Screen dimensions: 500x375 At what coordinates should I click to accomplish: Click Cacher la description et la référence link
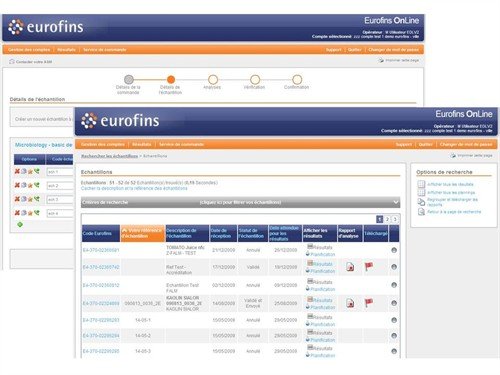click(134, 188)
